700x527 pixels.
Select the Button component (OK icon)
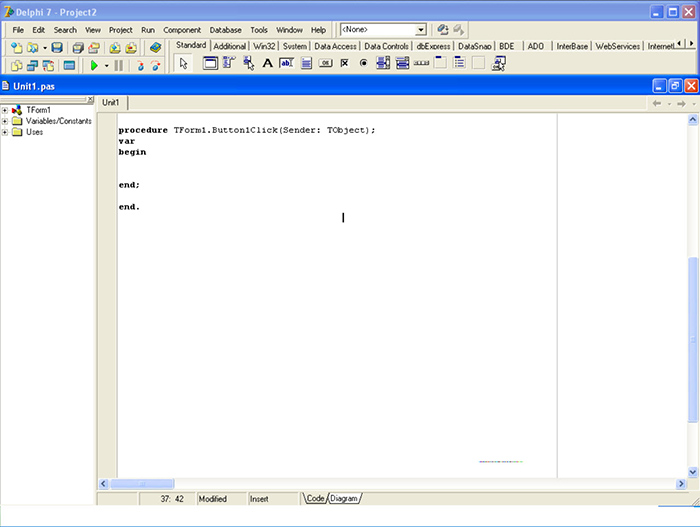coord(325,63)
